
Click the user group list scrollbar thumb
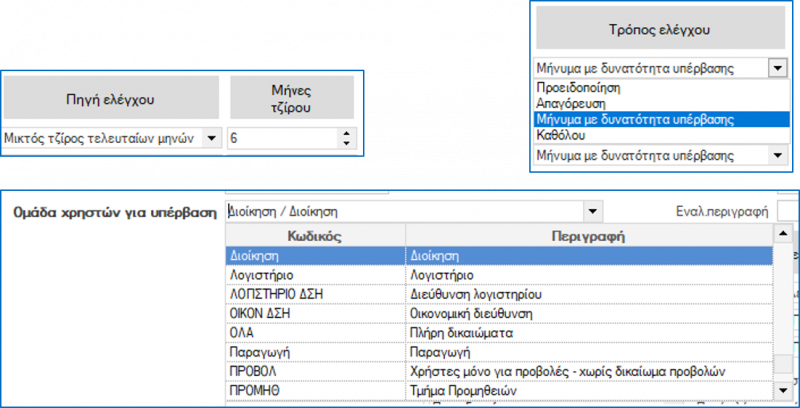pos(783,365)
